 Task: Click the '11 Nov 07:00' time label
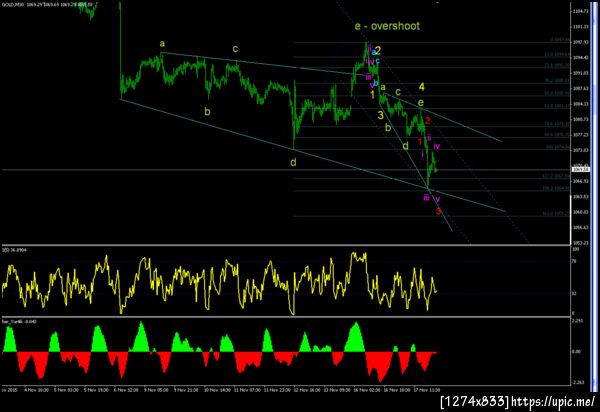(x=247, y=390)
